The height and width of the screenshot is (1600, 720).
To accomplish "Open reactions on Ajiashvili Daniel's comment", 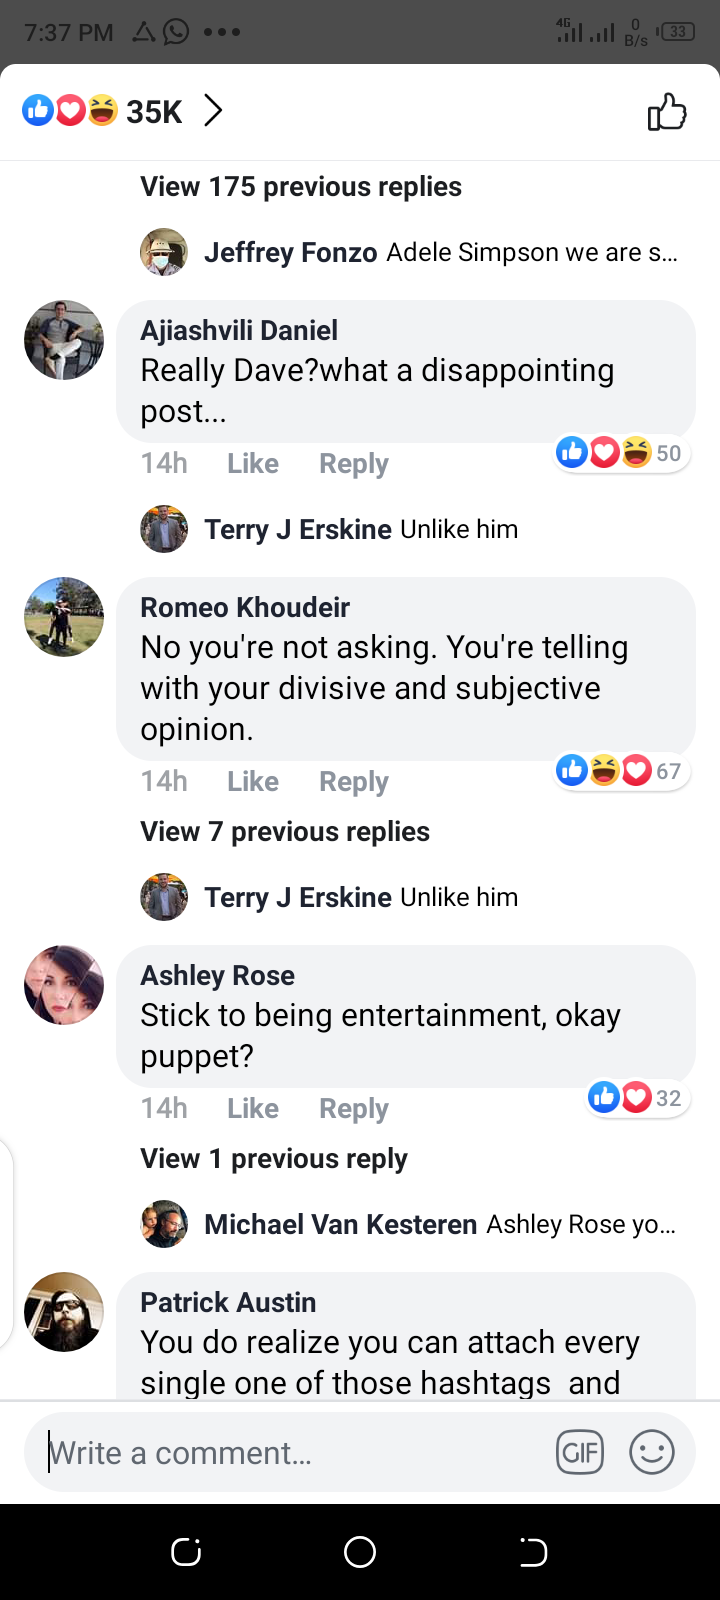I will point(619,453).
